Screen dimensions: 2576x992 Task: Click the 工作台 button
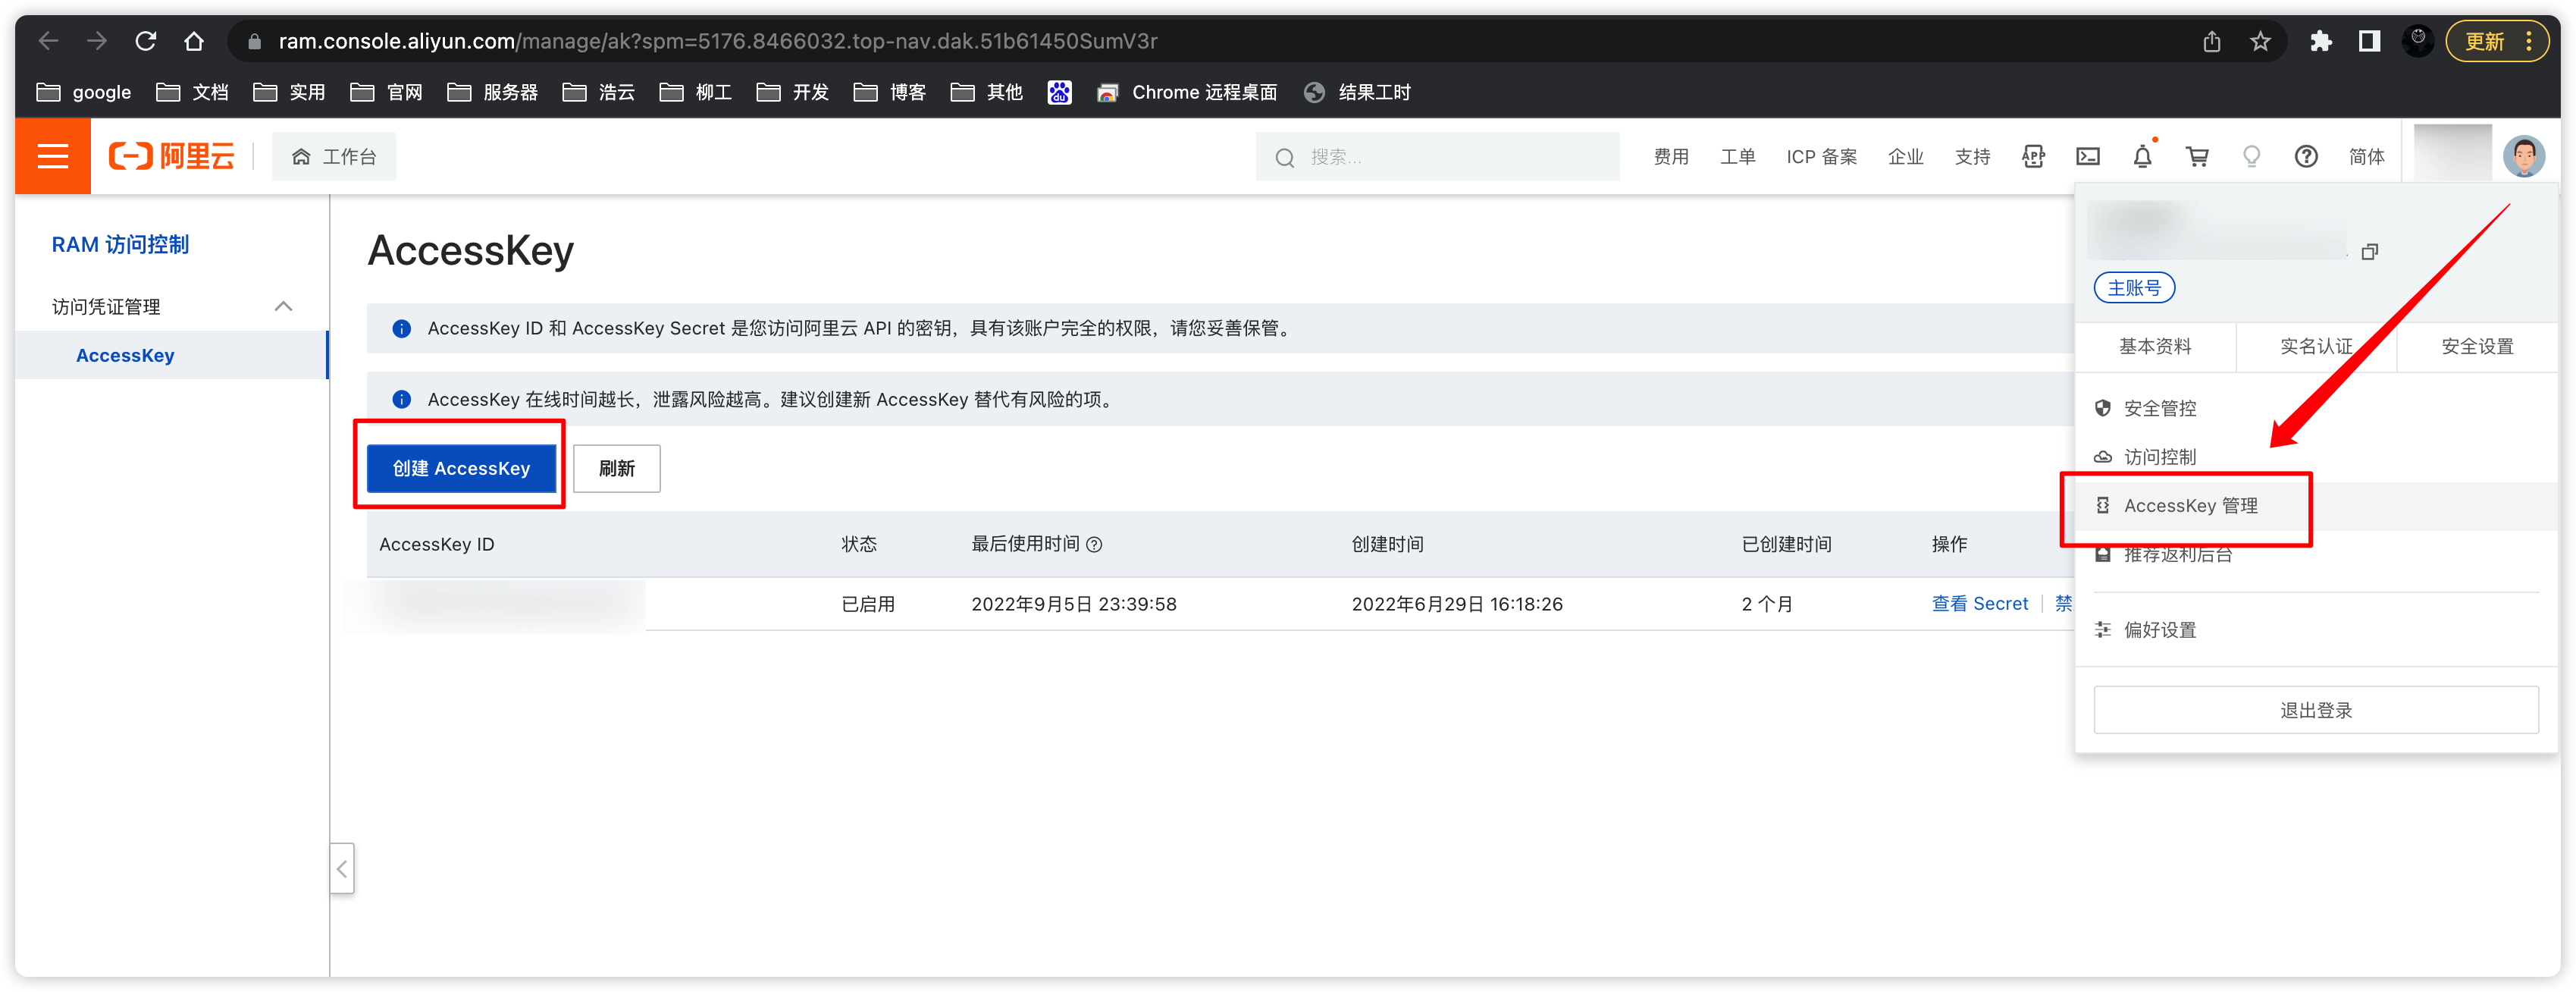[x=334, y=156]
